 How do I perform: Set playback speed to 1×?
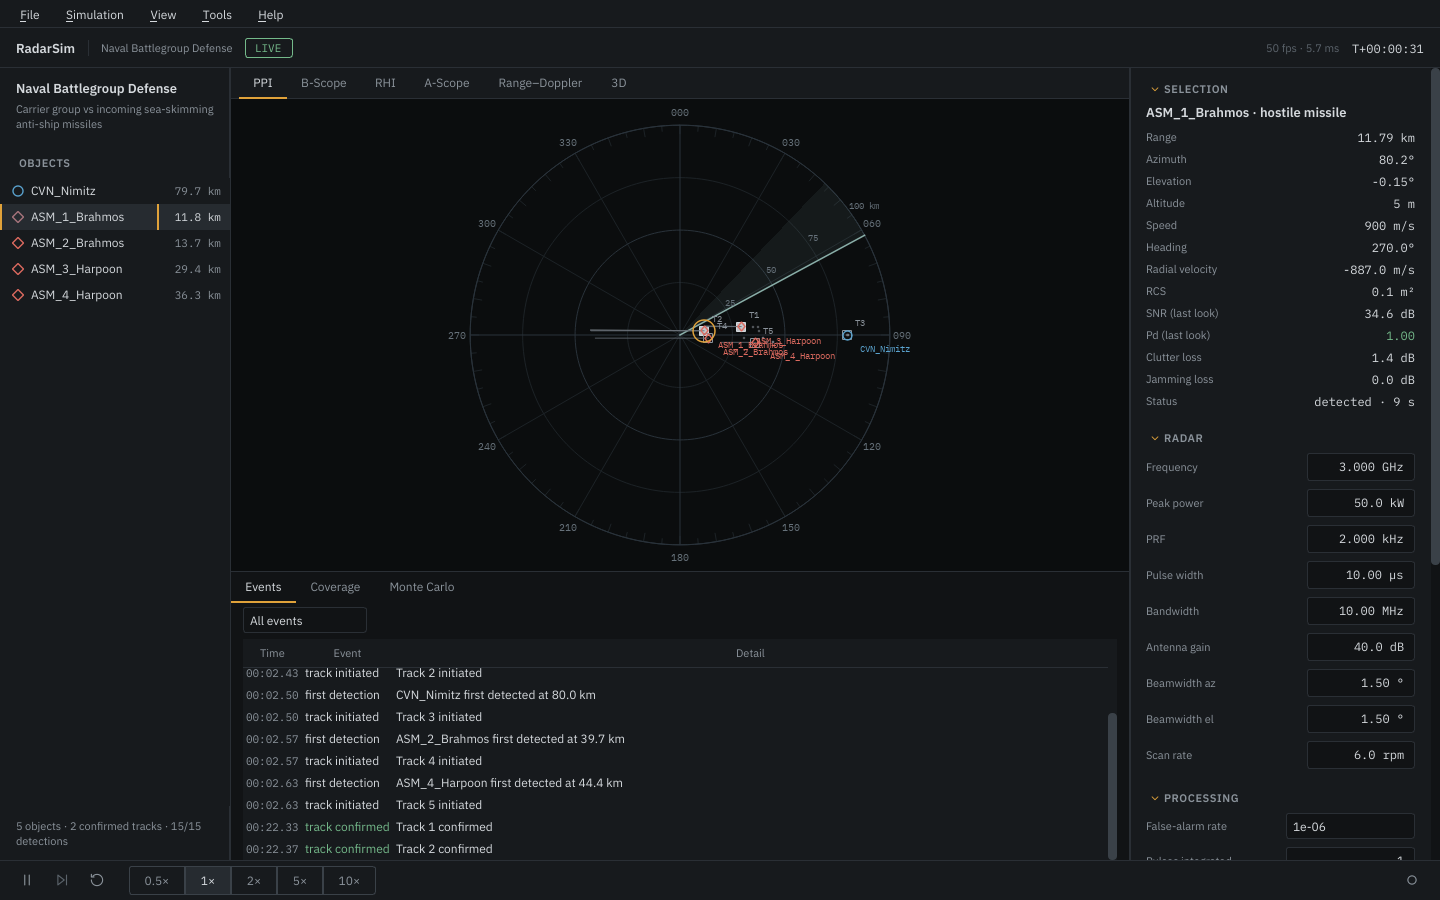pos(208,881)
